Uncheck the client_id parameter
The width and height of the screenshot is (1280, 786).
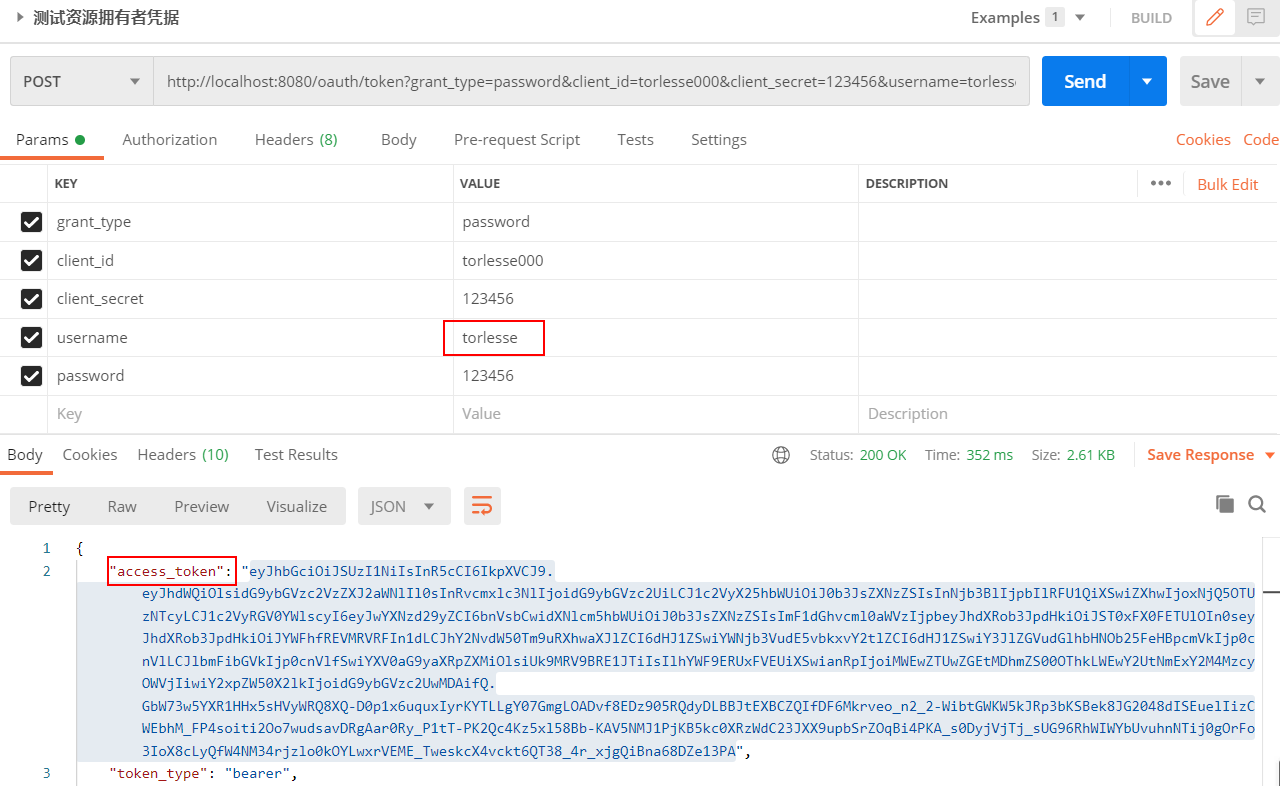click(31, 261)
